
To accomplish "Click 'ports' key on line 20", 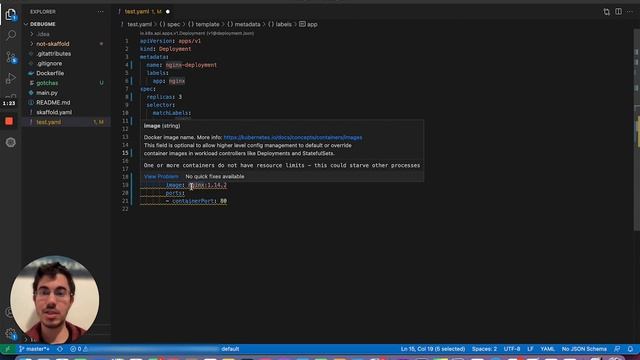I will click(x=173, y=193).
